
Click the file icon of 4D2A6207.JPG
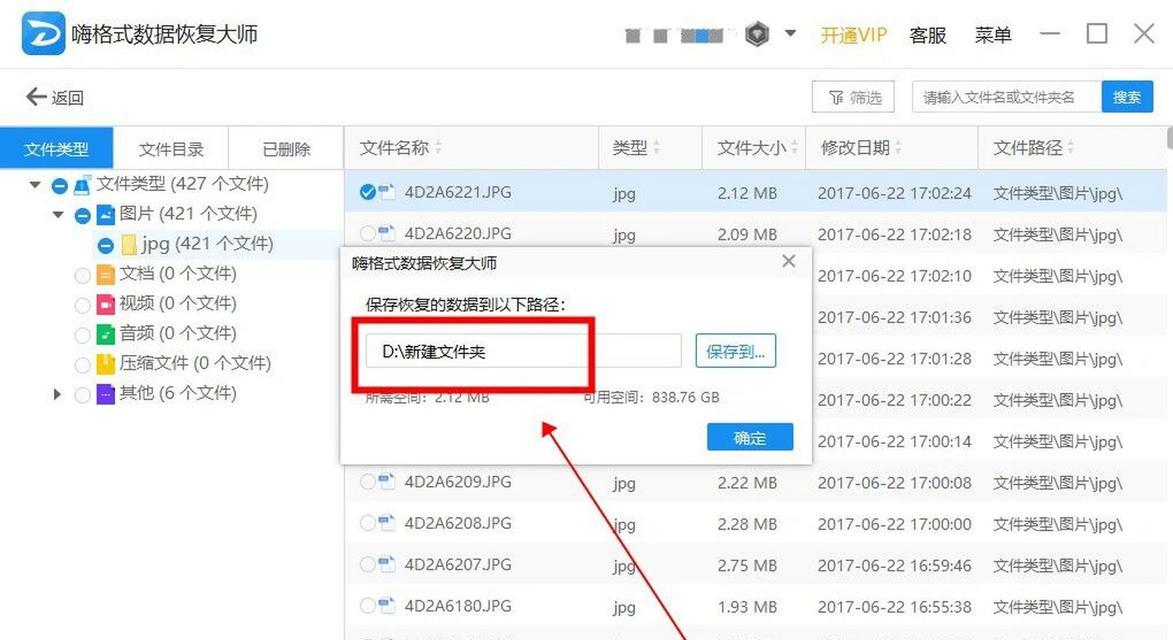tap(387, 564)
